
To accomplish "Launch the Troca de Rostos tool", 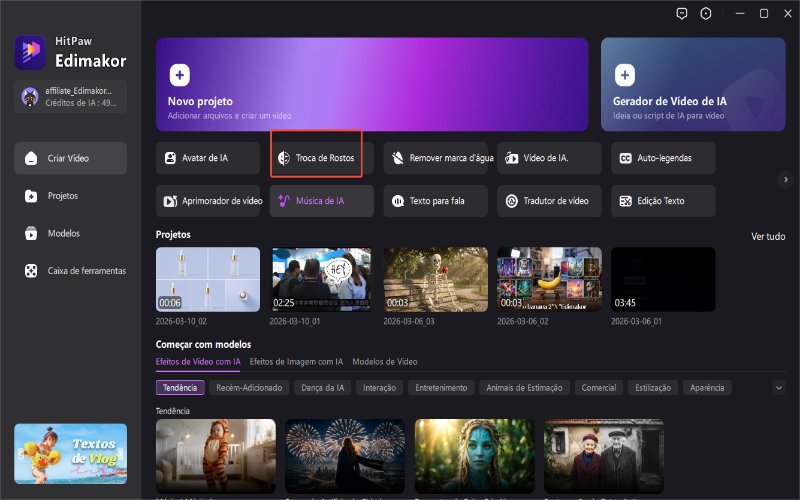I will click(321, 158).
